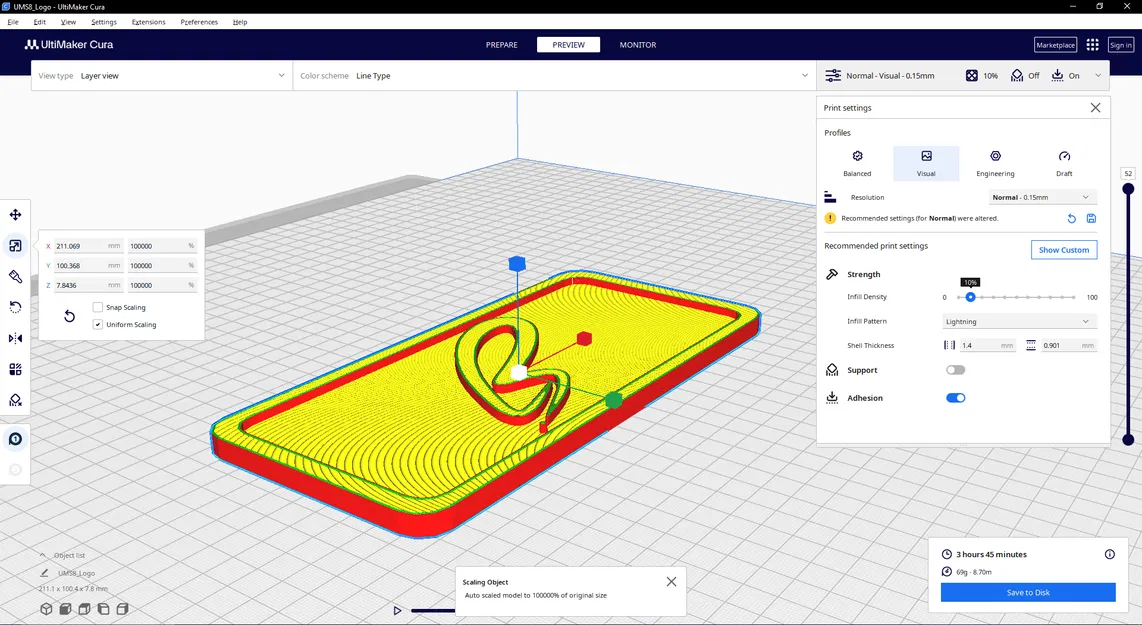Choose the Draft profile

click(x=1064, y=163)
